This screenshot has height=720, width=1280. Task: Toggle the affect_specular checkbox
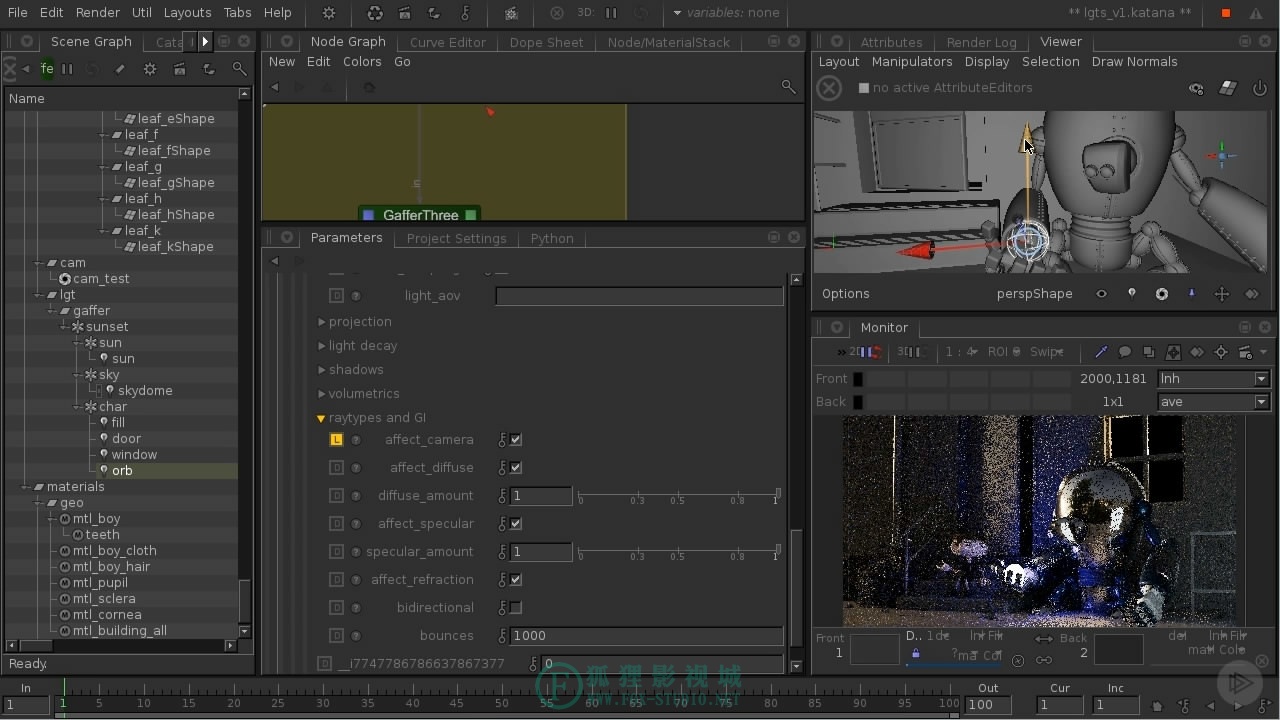point(516,524)
